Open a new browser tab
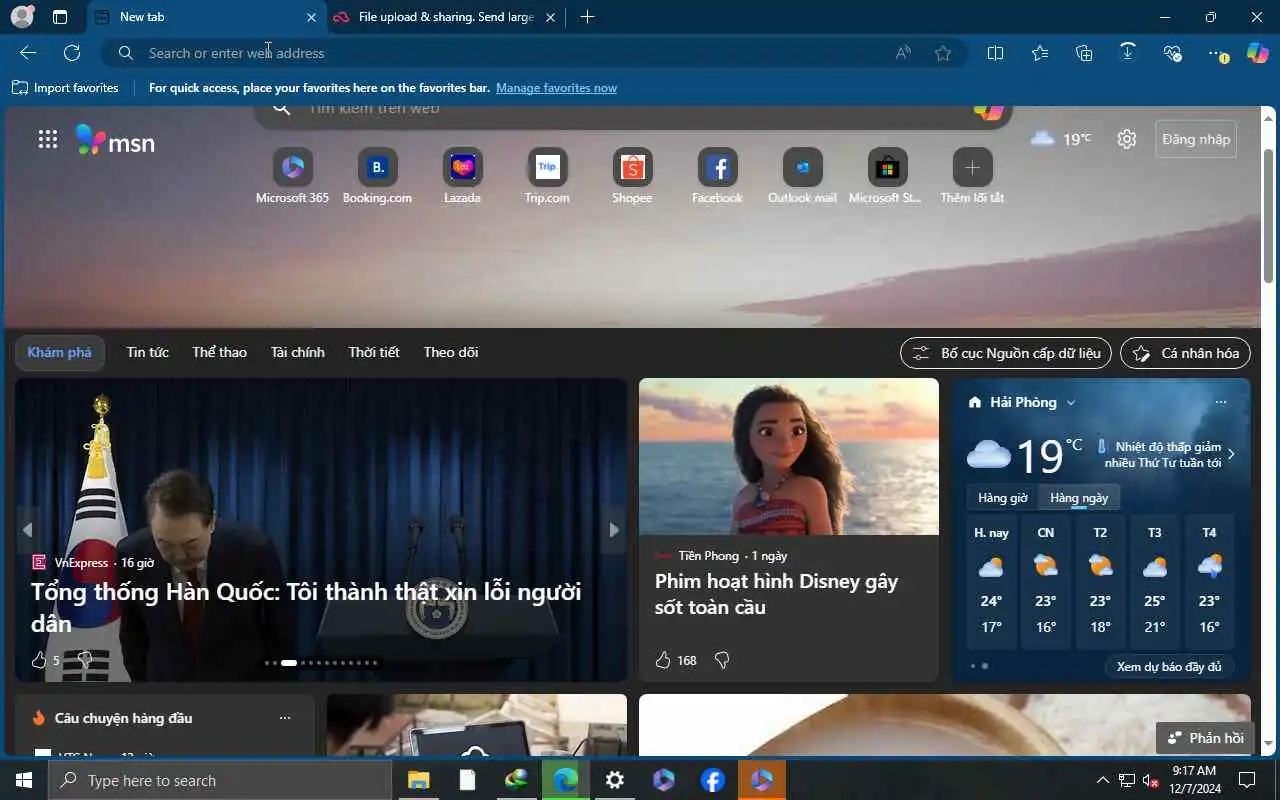The width and height of the screenshot is (1280, 800). point(587,17)
